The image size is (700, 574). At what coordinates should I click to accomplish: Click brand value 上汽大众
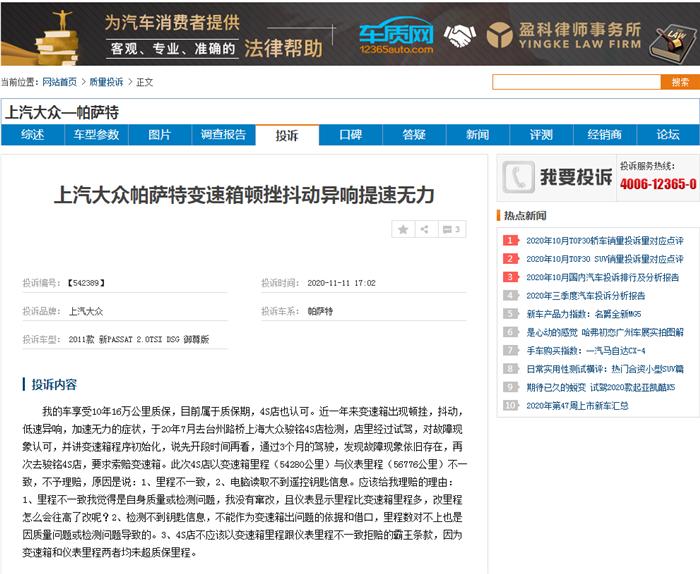pyautogui.click(x=86, y=312)
